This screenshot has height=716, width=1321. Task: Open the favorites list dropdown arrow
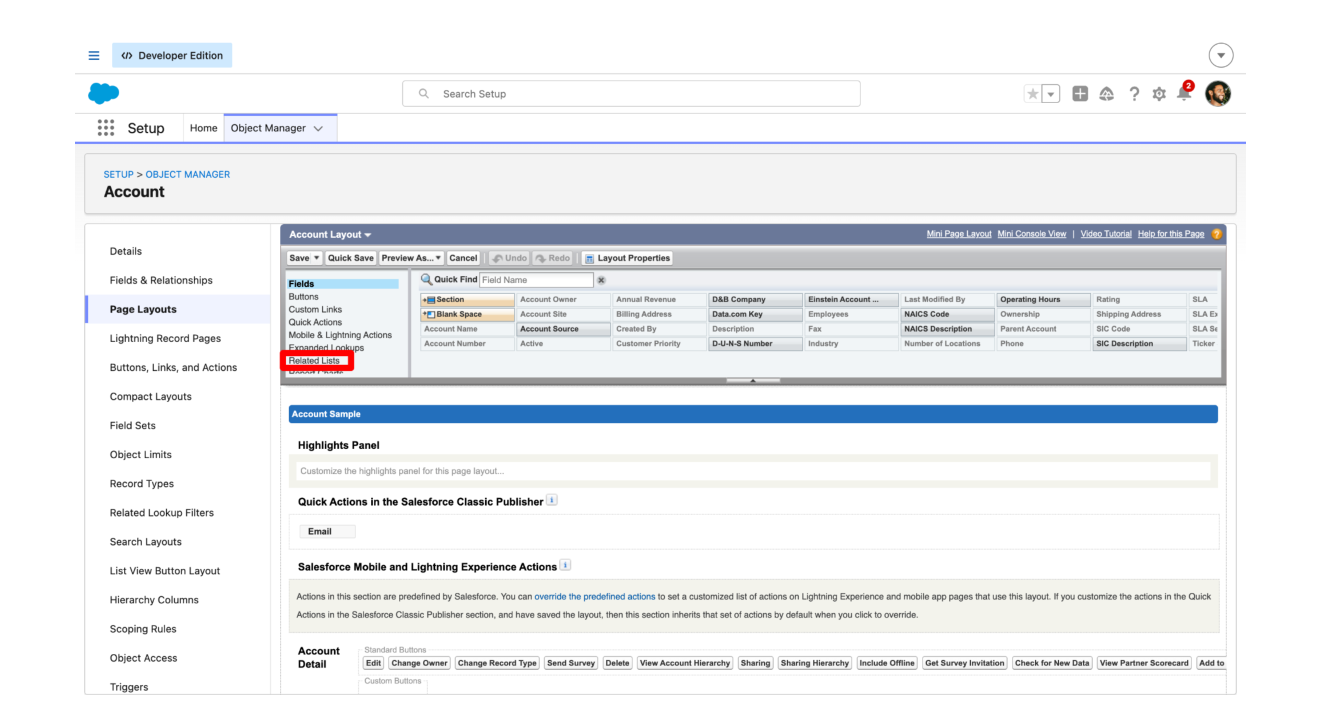pyautogui.click(x=1052, y=93)
